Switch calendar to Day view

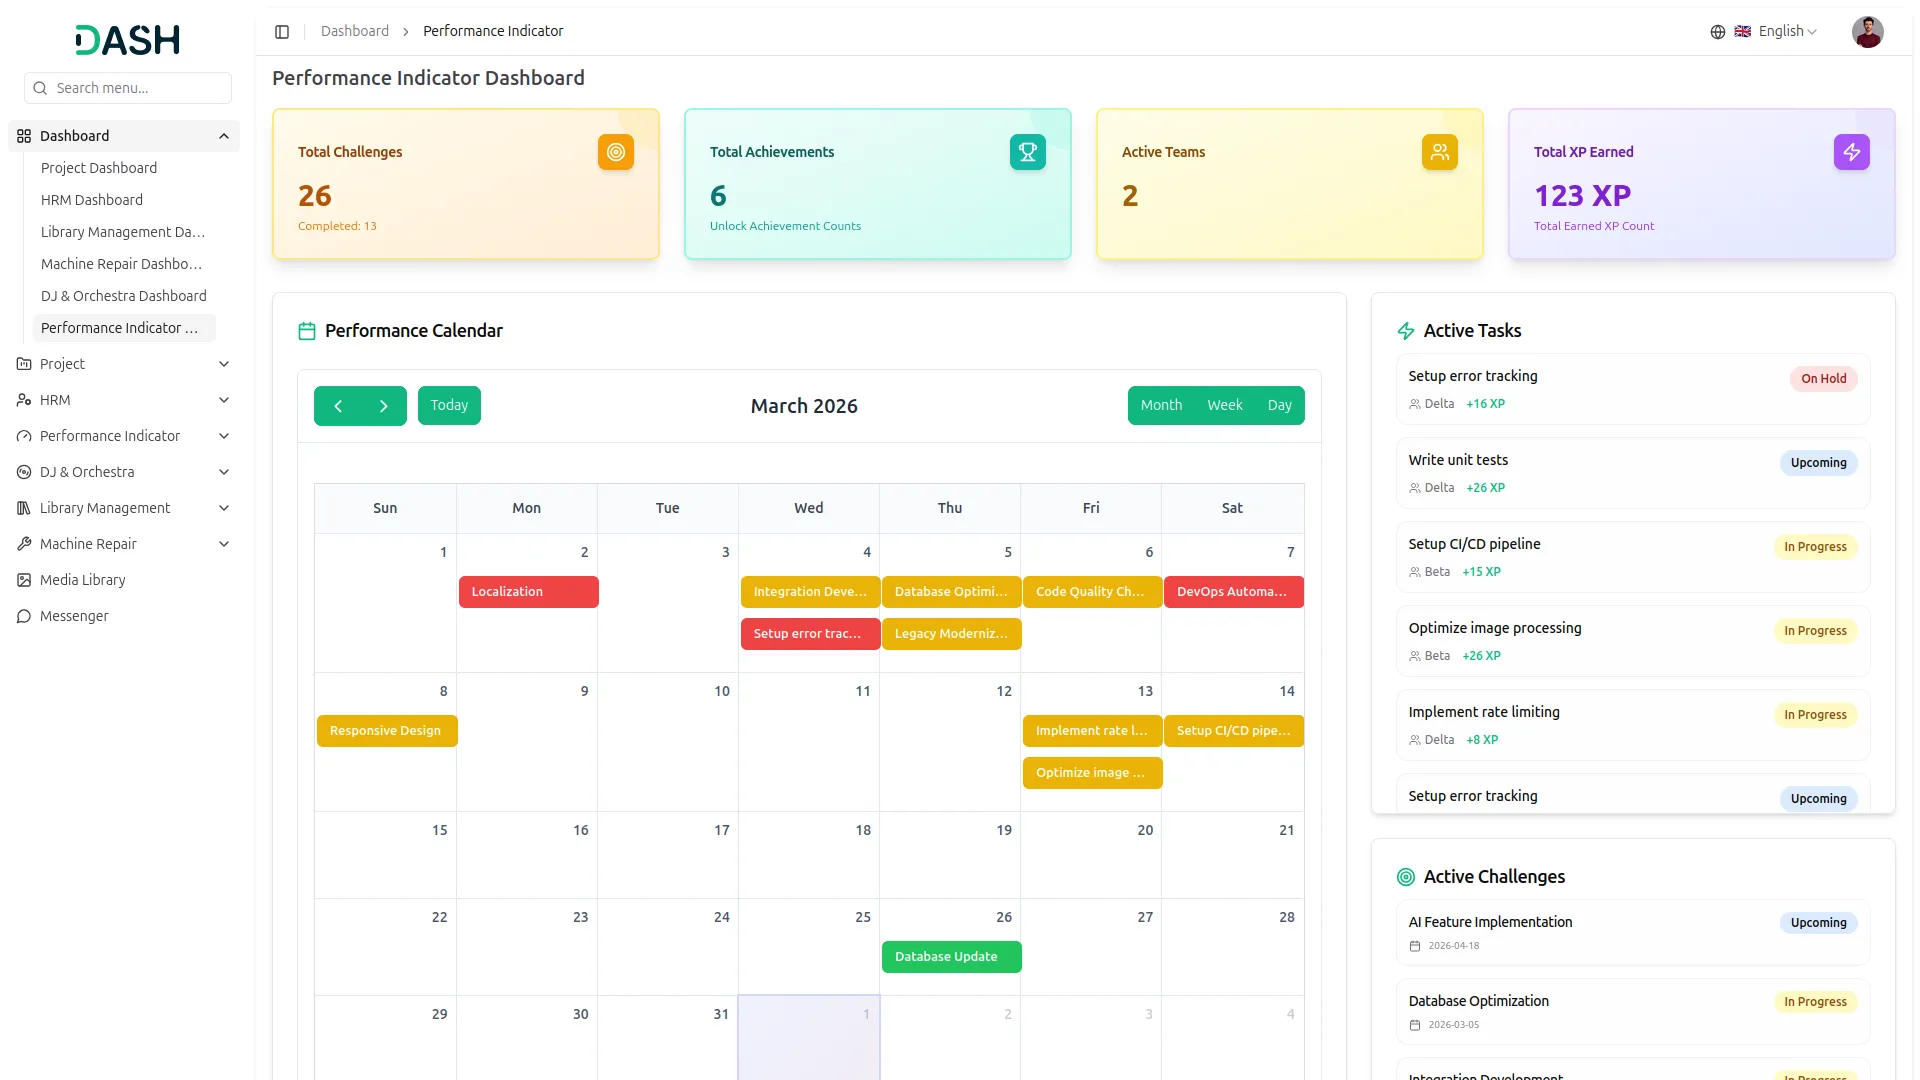[1279, 406]
